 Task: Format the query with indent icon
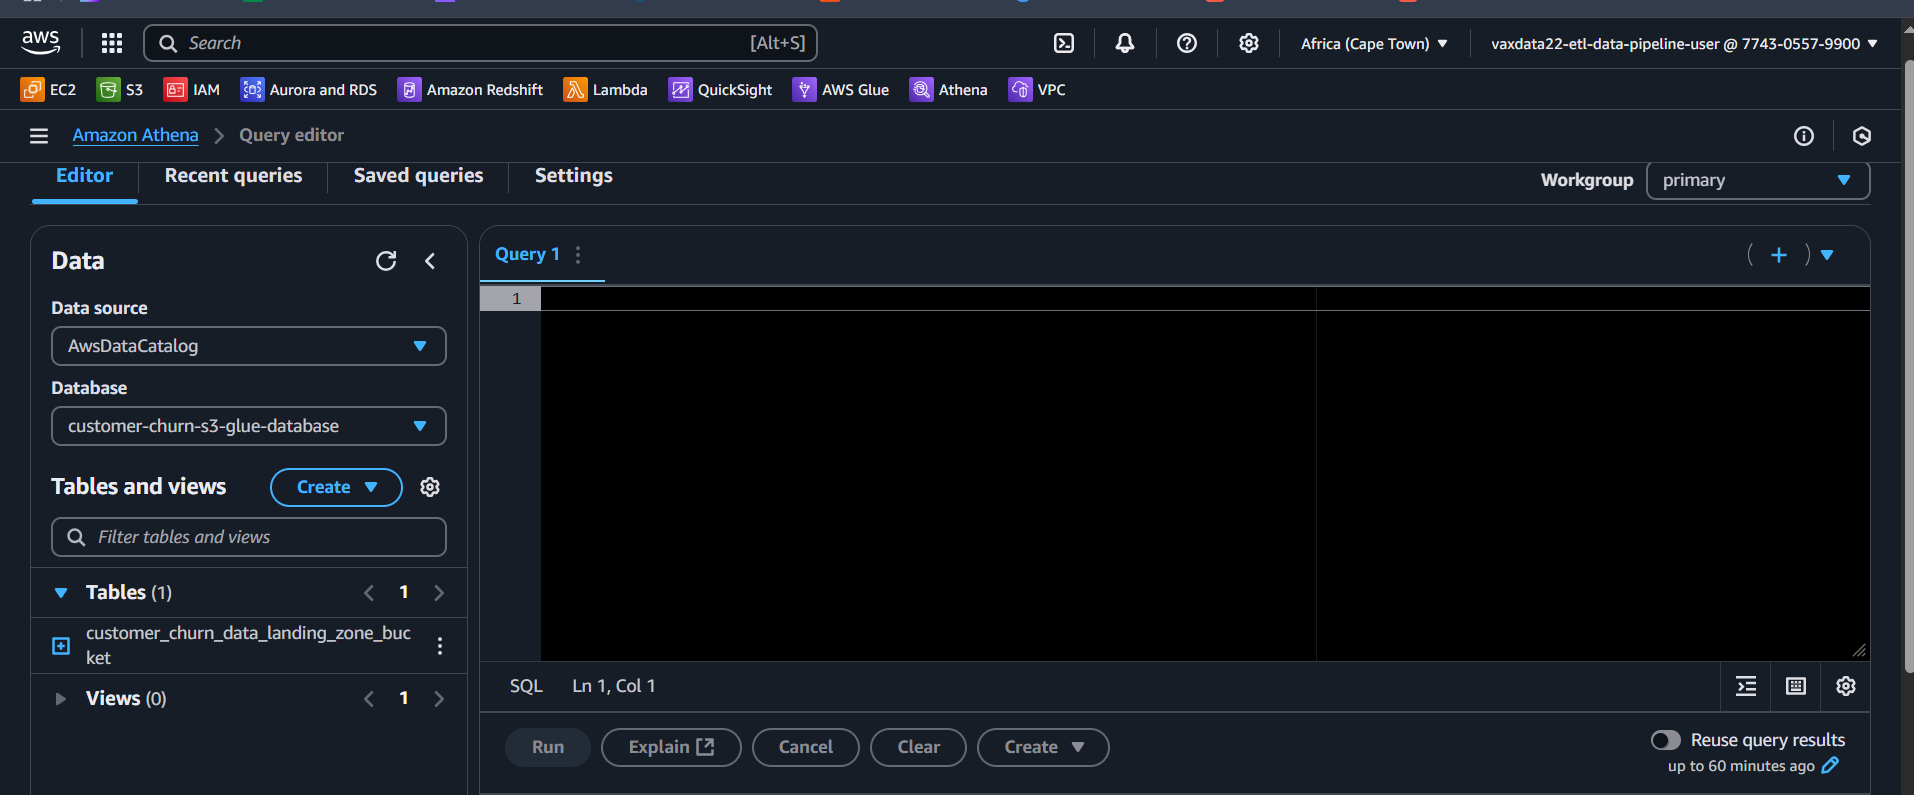pyautogui.click(x=1746, y=686)
